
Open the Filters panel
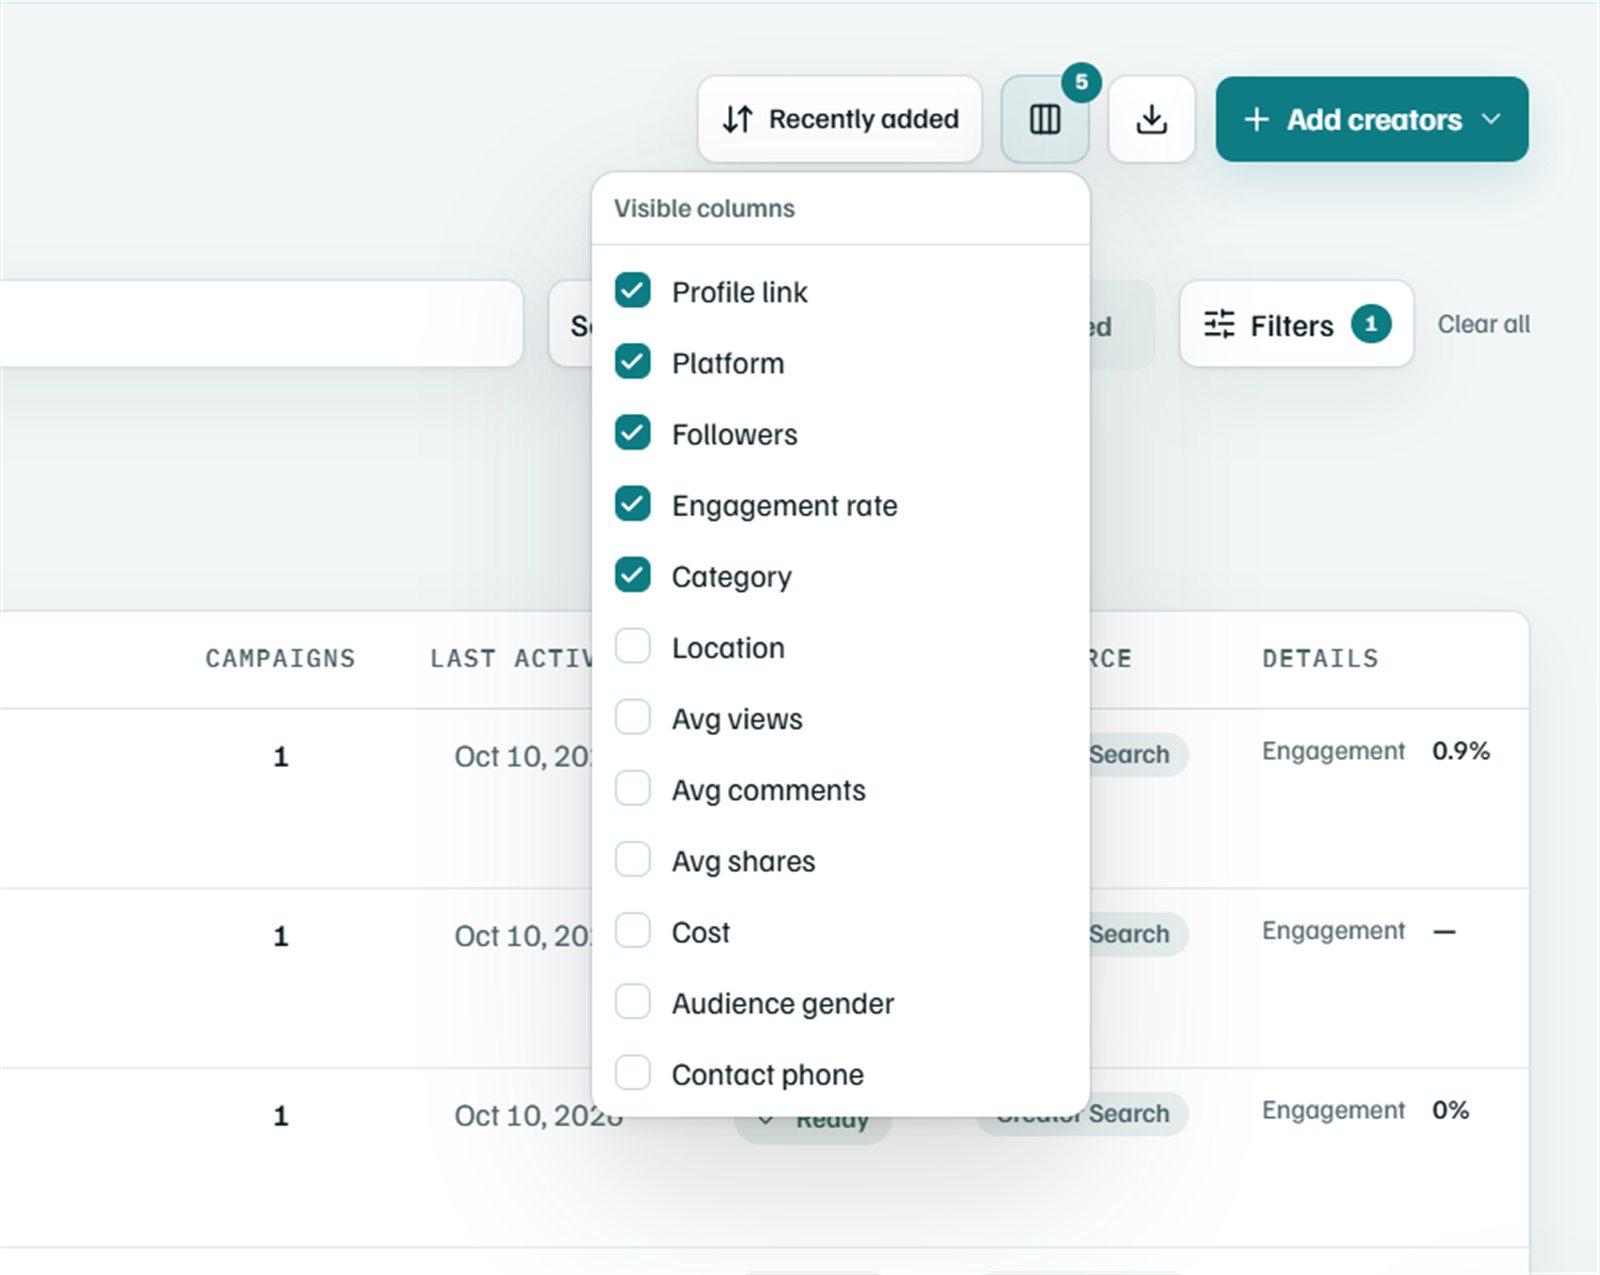point(1296,324)
